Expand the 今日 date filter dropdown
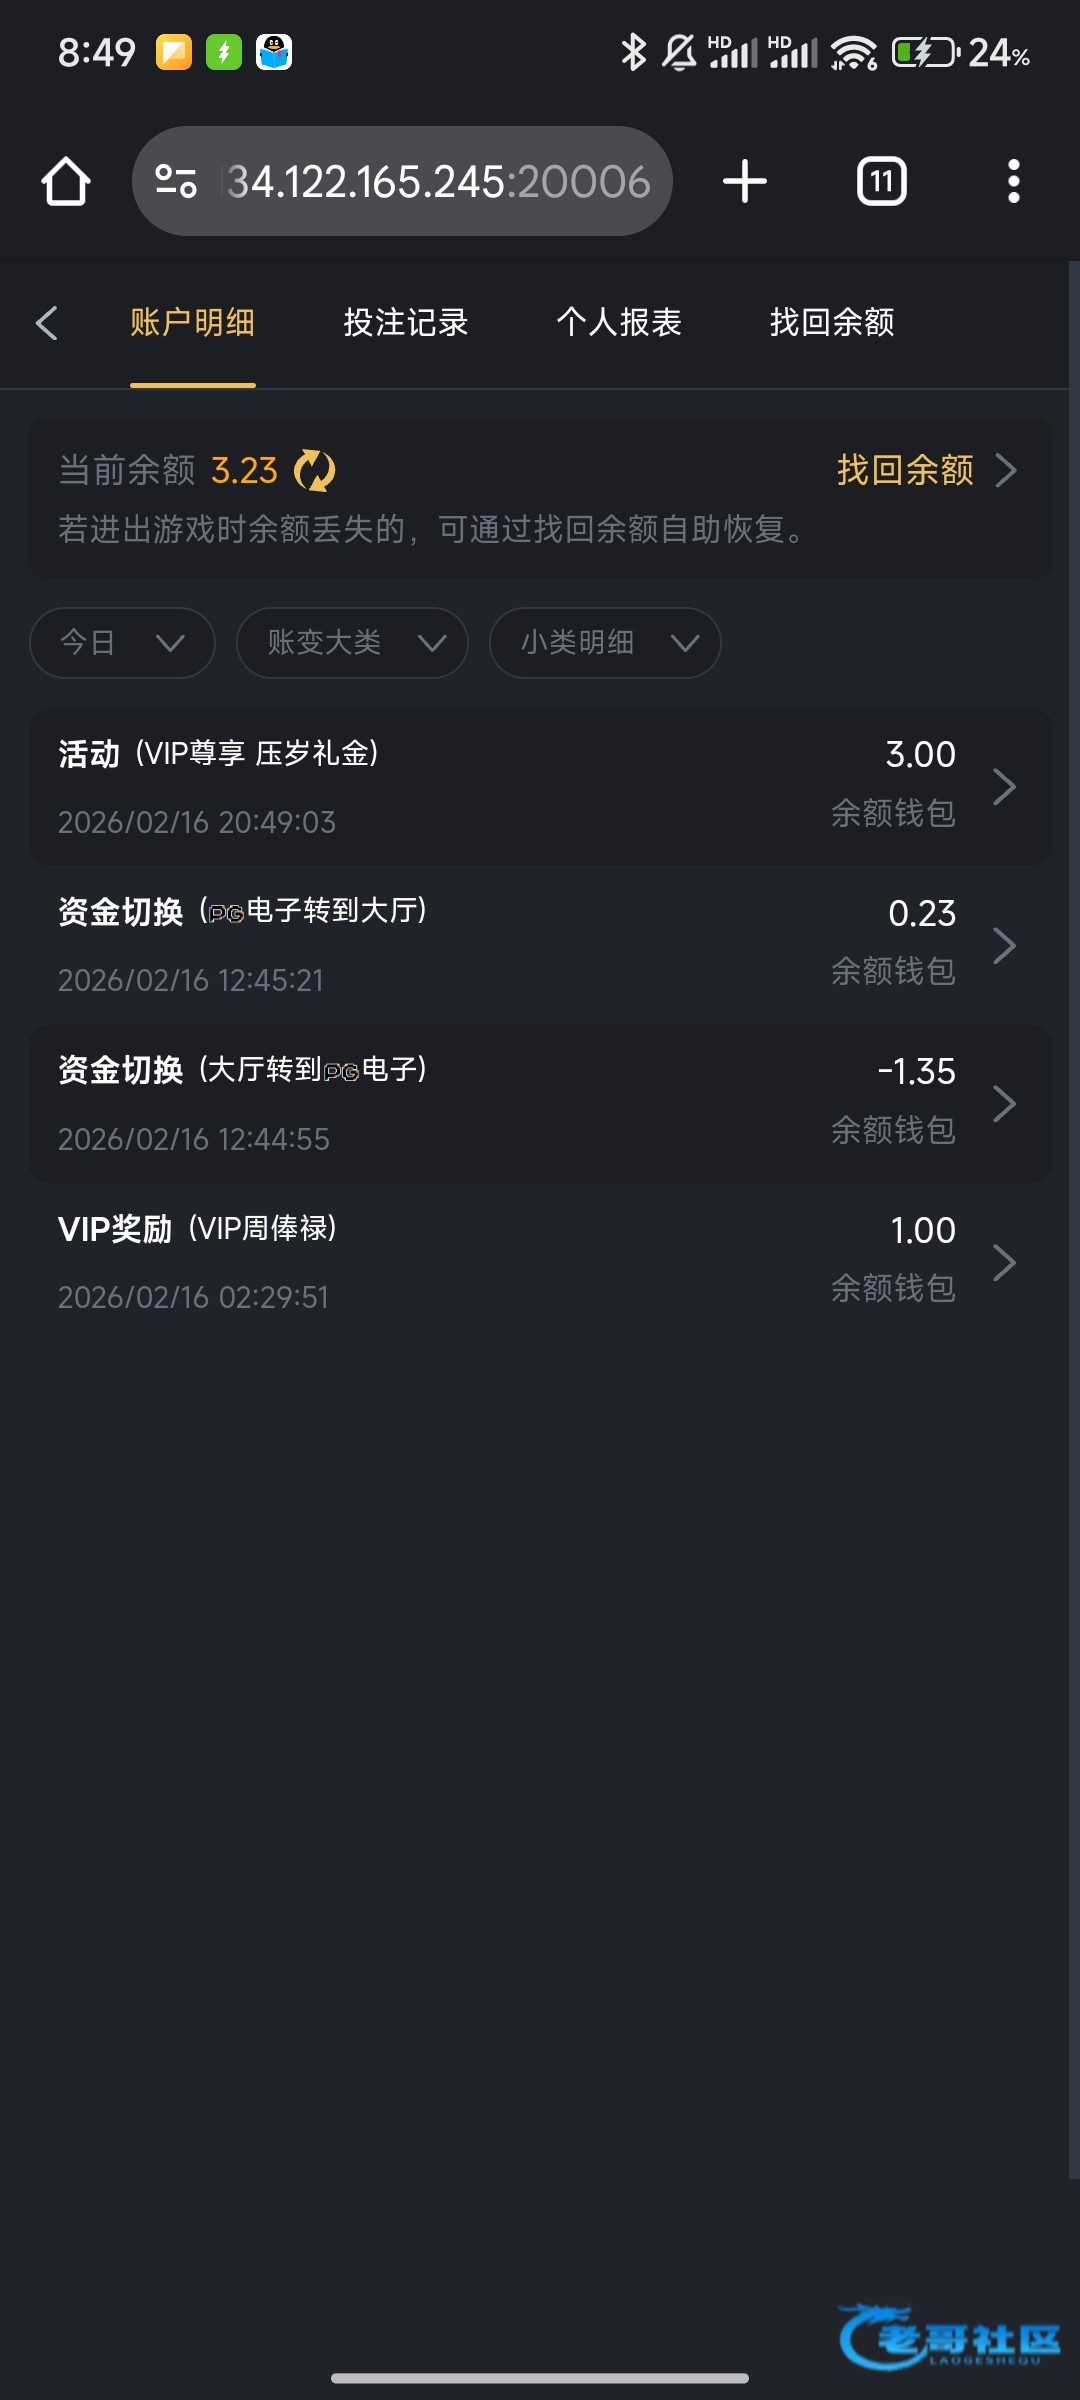Image resolution: width=1080 pixels, height=2400 pixels. click(x=122, y=643)
